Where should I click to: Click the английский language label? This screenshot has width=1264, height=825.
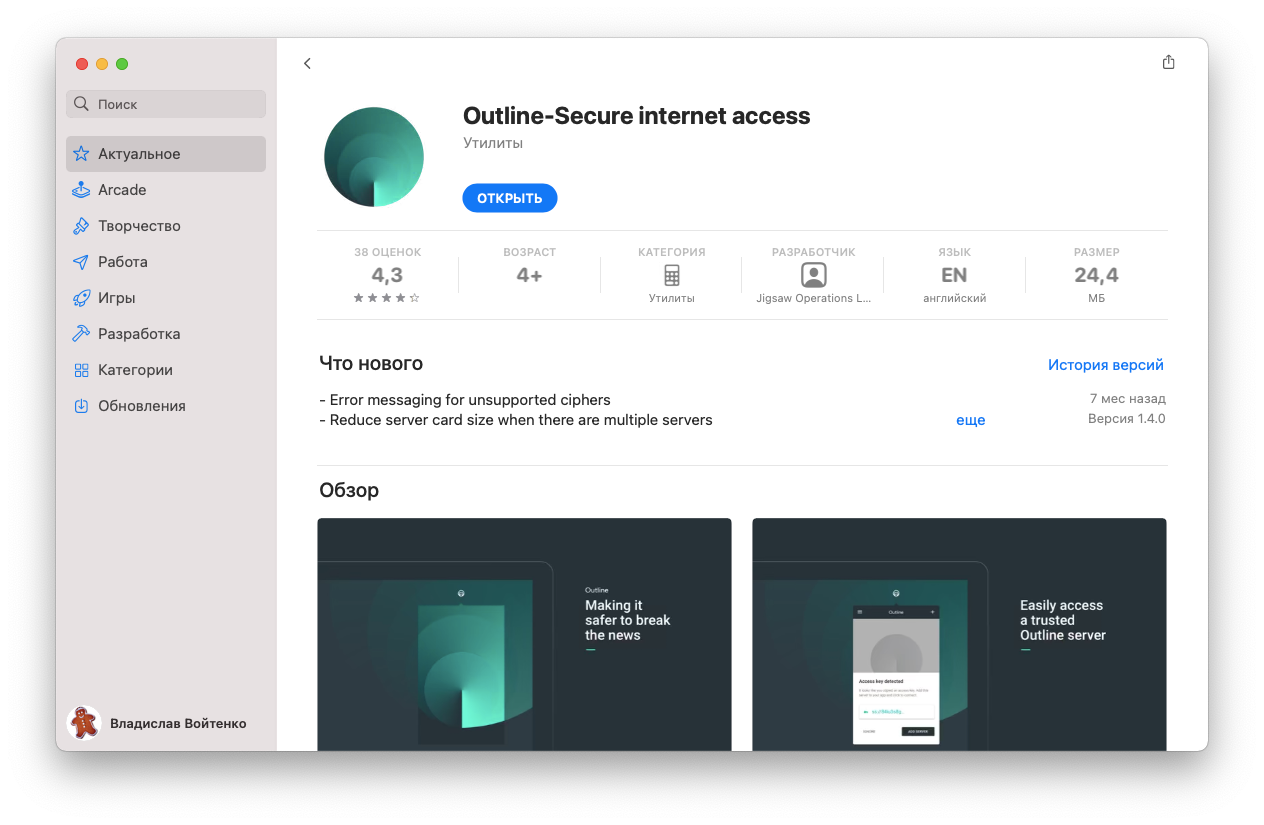tap(955, 298)
